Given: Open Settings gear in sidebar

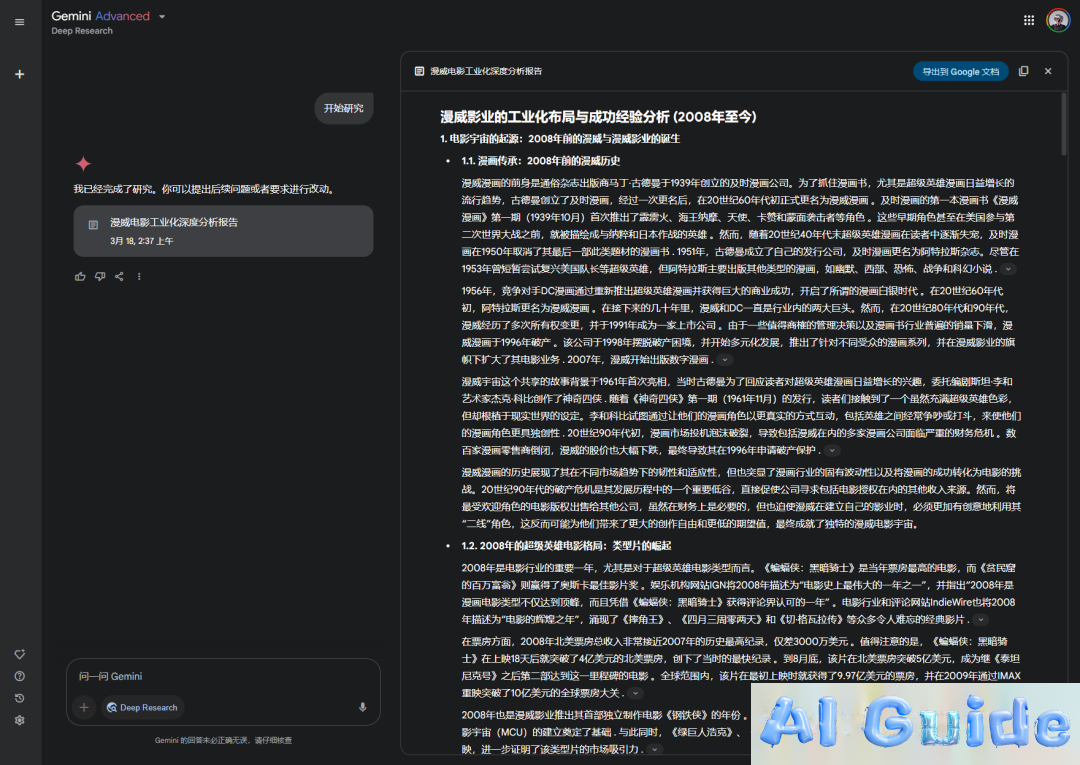Looking at the screenshot, I should click(x=19, y=720).
